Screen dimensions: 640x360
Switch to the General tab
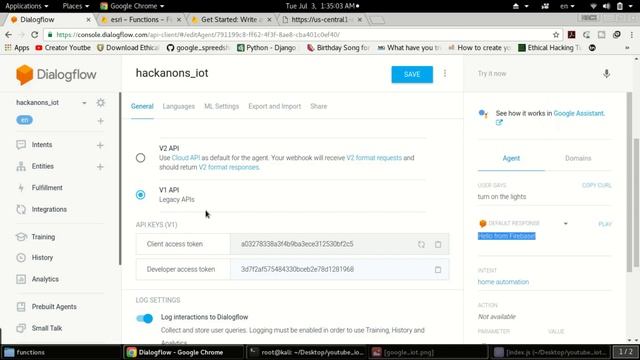[x=142, y=106]
